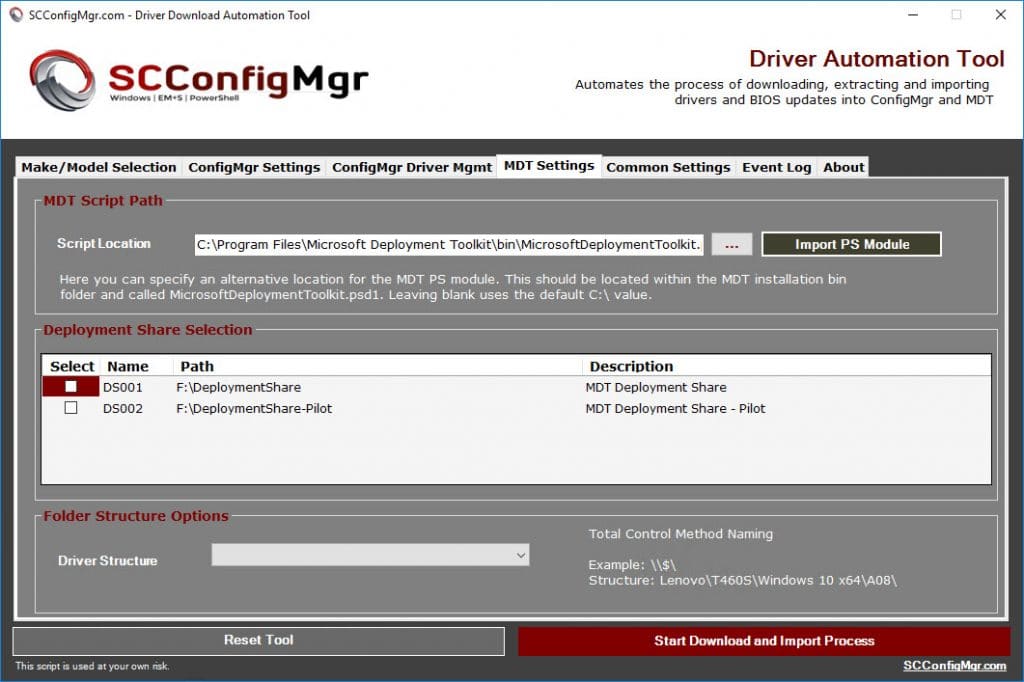Screen dimensions: 1024x682
Task: Start Download and Import Process
Action: point(764,641)
